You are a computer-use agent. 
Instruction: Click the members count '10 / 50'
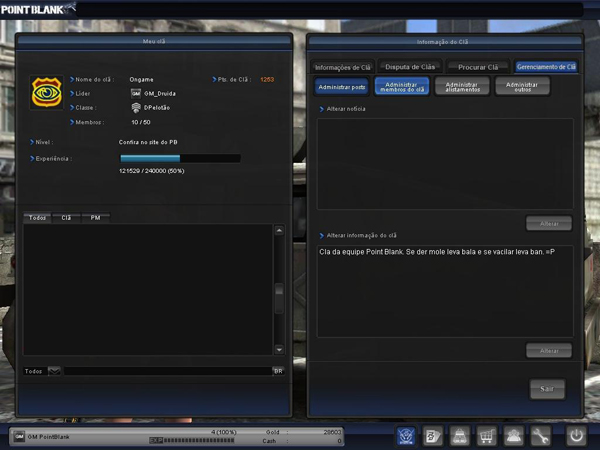click(x=141, y=122)
